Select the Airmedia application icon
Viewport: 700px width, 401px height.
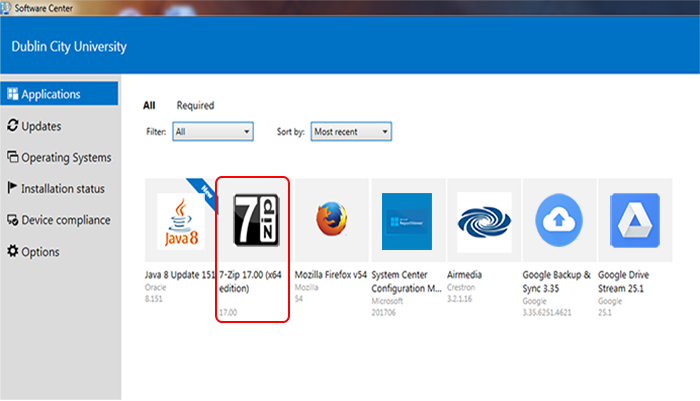tap(484, 222)
